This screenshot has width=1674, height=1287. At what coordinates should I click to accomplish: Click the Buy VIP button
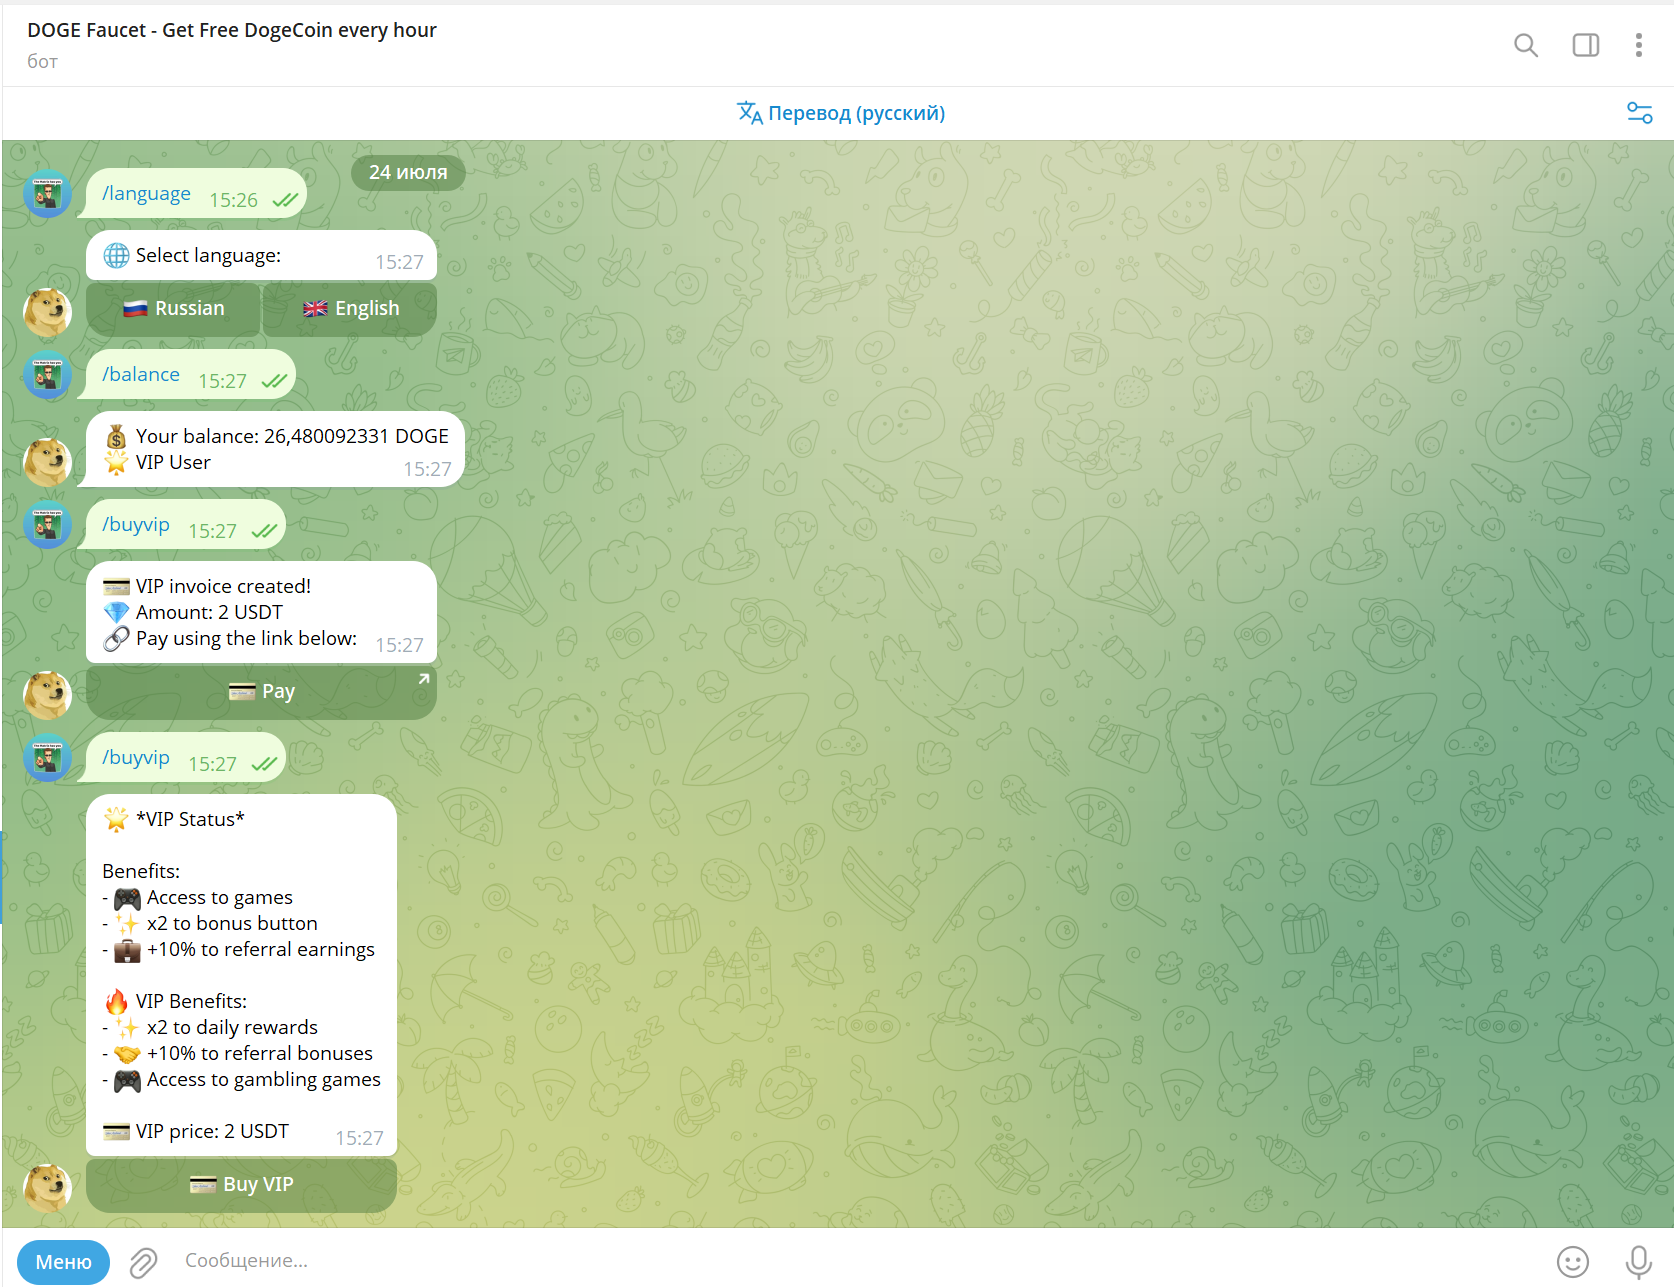tap(241, 1185)
